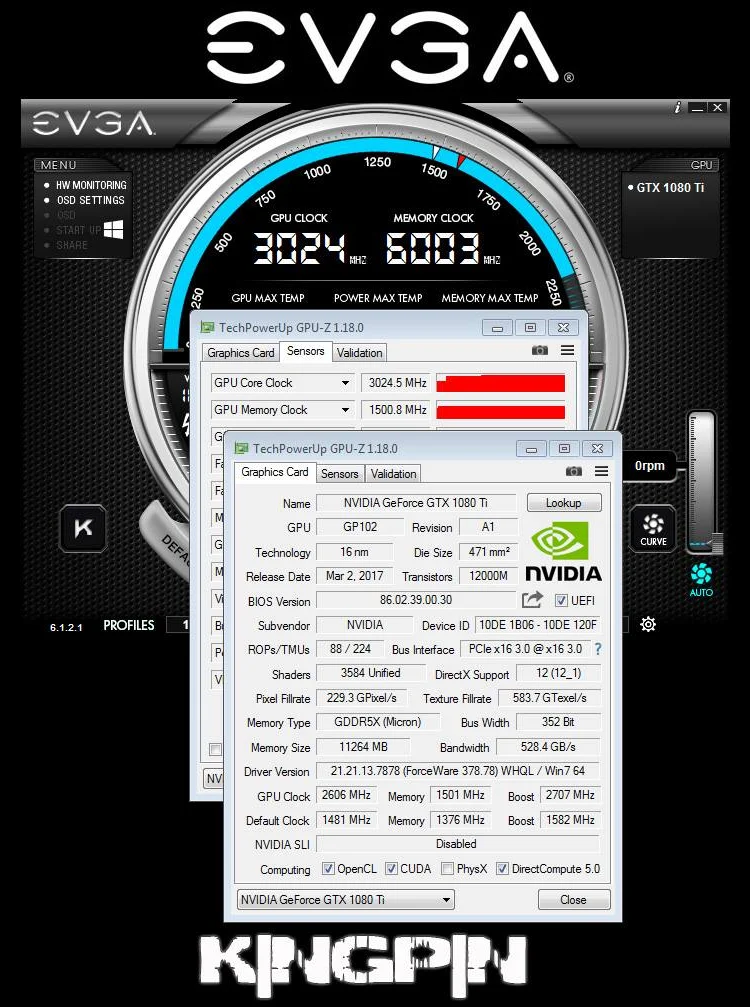Click the 229.3 GPixel/s pixel fillrate value
Screen dimensions: 750x1007
(362, 698)
